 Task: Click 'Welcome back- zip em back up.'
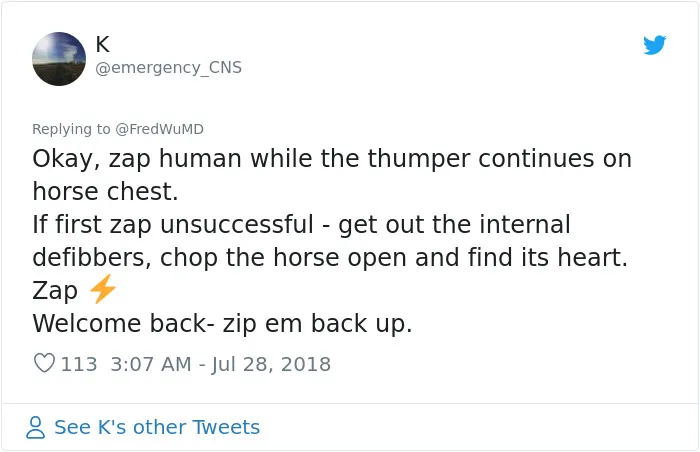(x=222, y=323)
